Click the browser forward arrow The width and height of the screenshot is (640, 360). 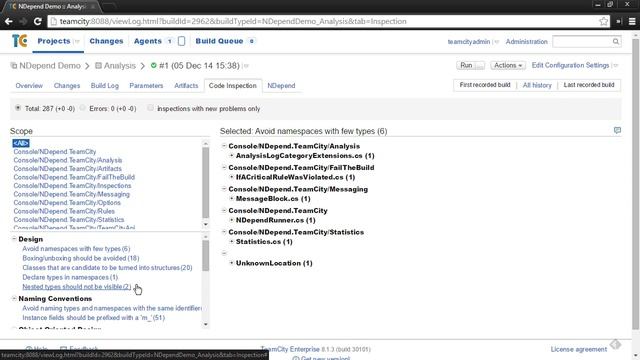[x=23, y=22]
